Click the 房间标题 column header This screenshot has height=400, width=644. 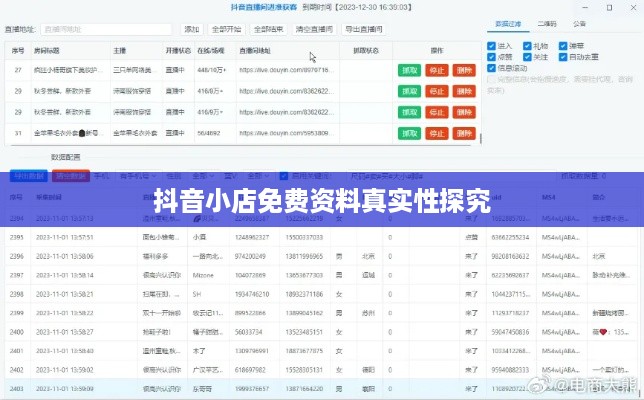(x=47, y=51)
